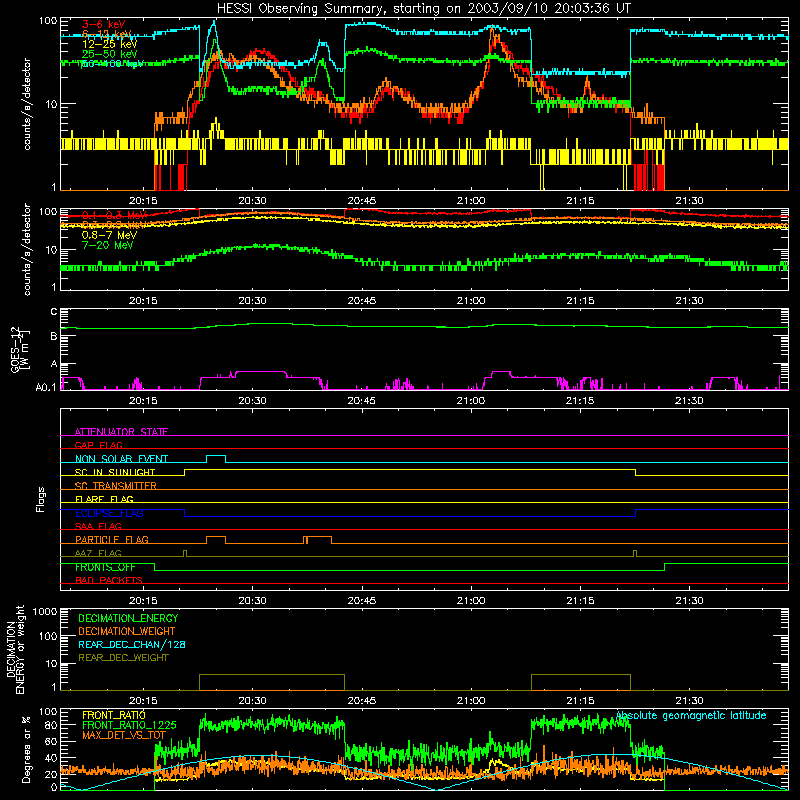
Task: Click the 20:30 tick label under the GOES-12 panel
Action: tap(252, 400)
